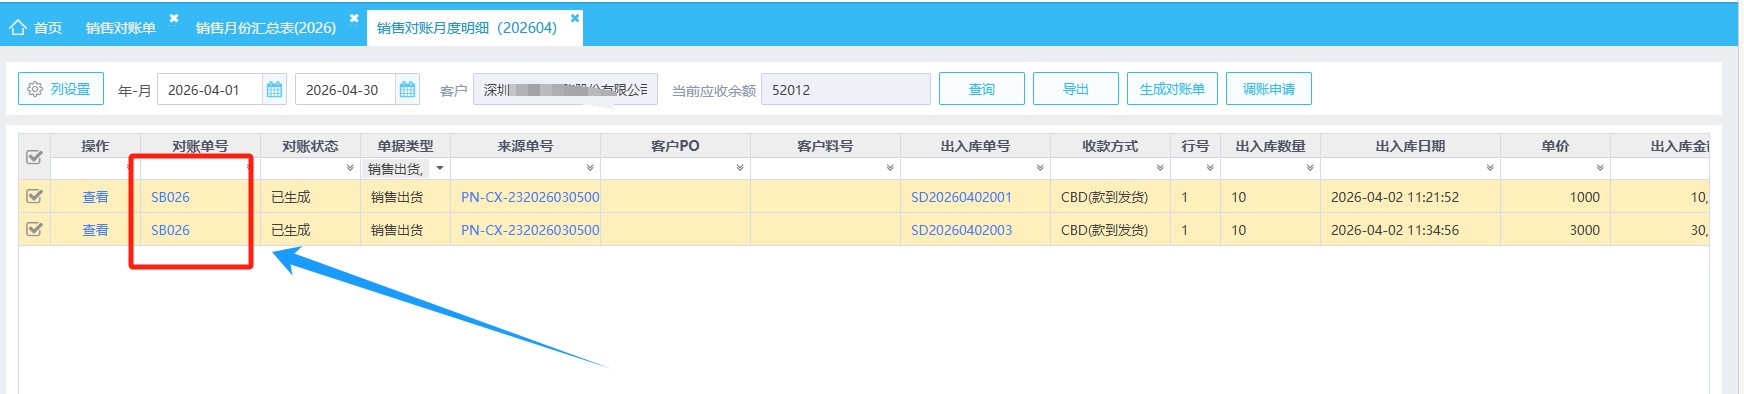Close the 销售月份汇总表(2026) tab
The image size is (1744, 394).
point(354,18)
